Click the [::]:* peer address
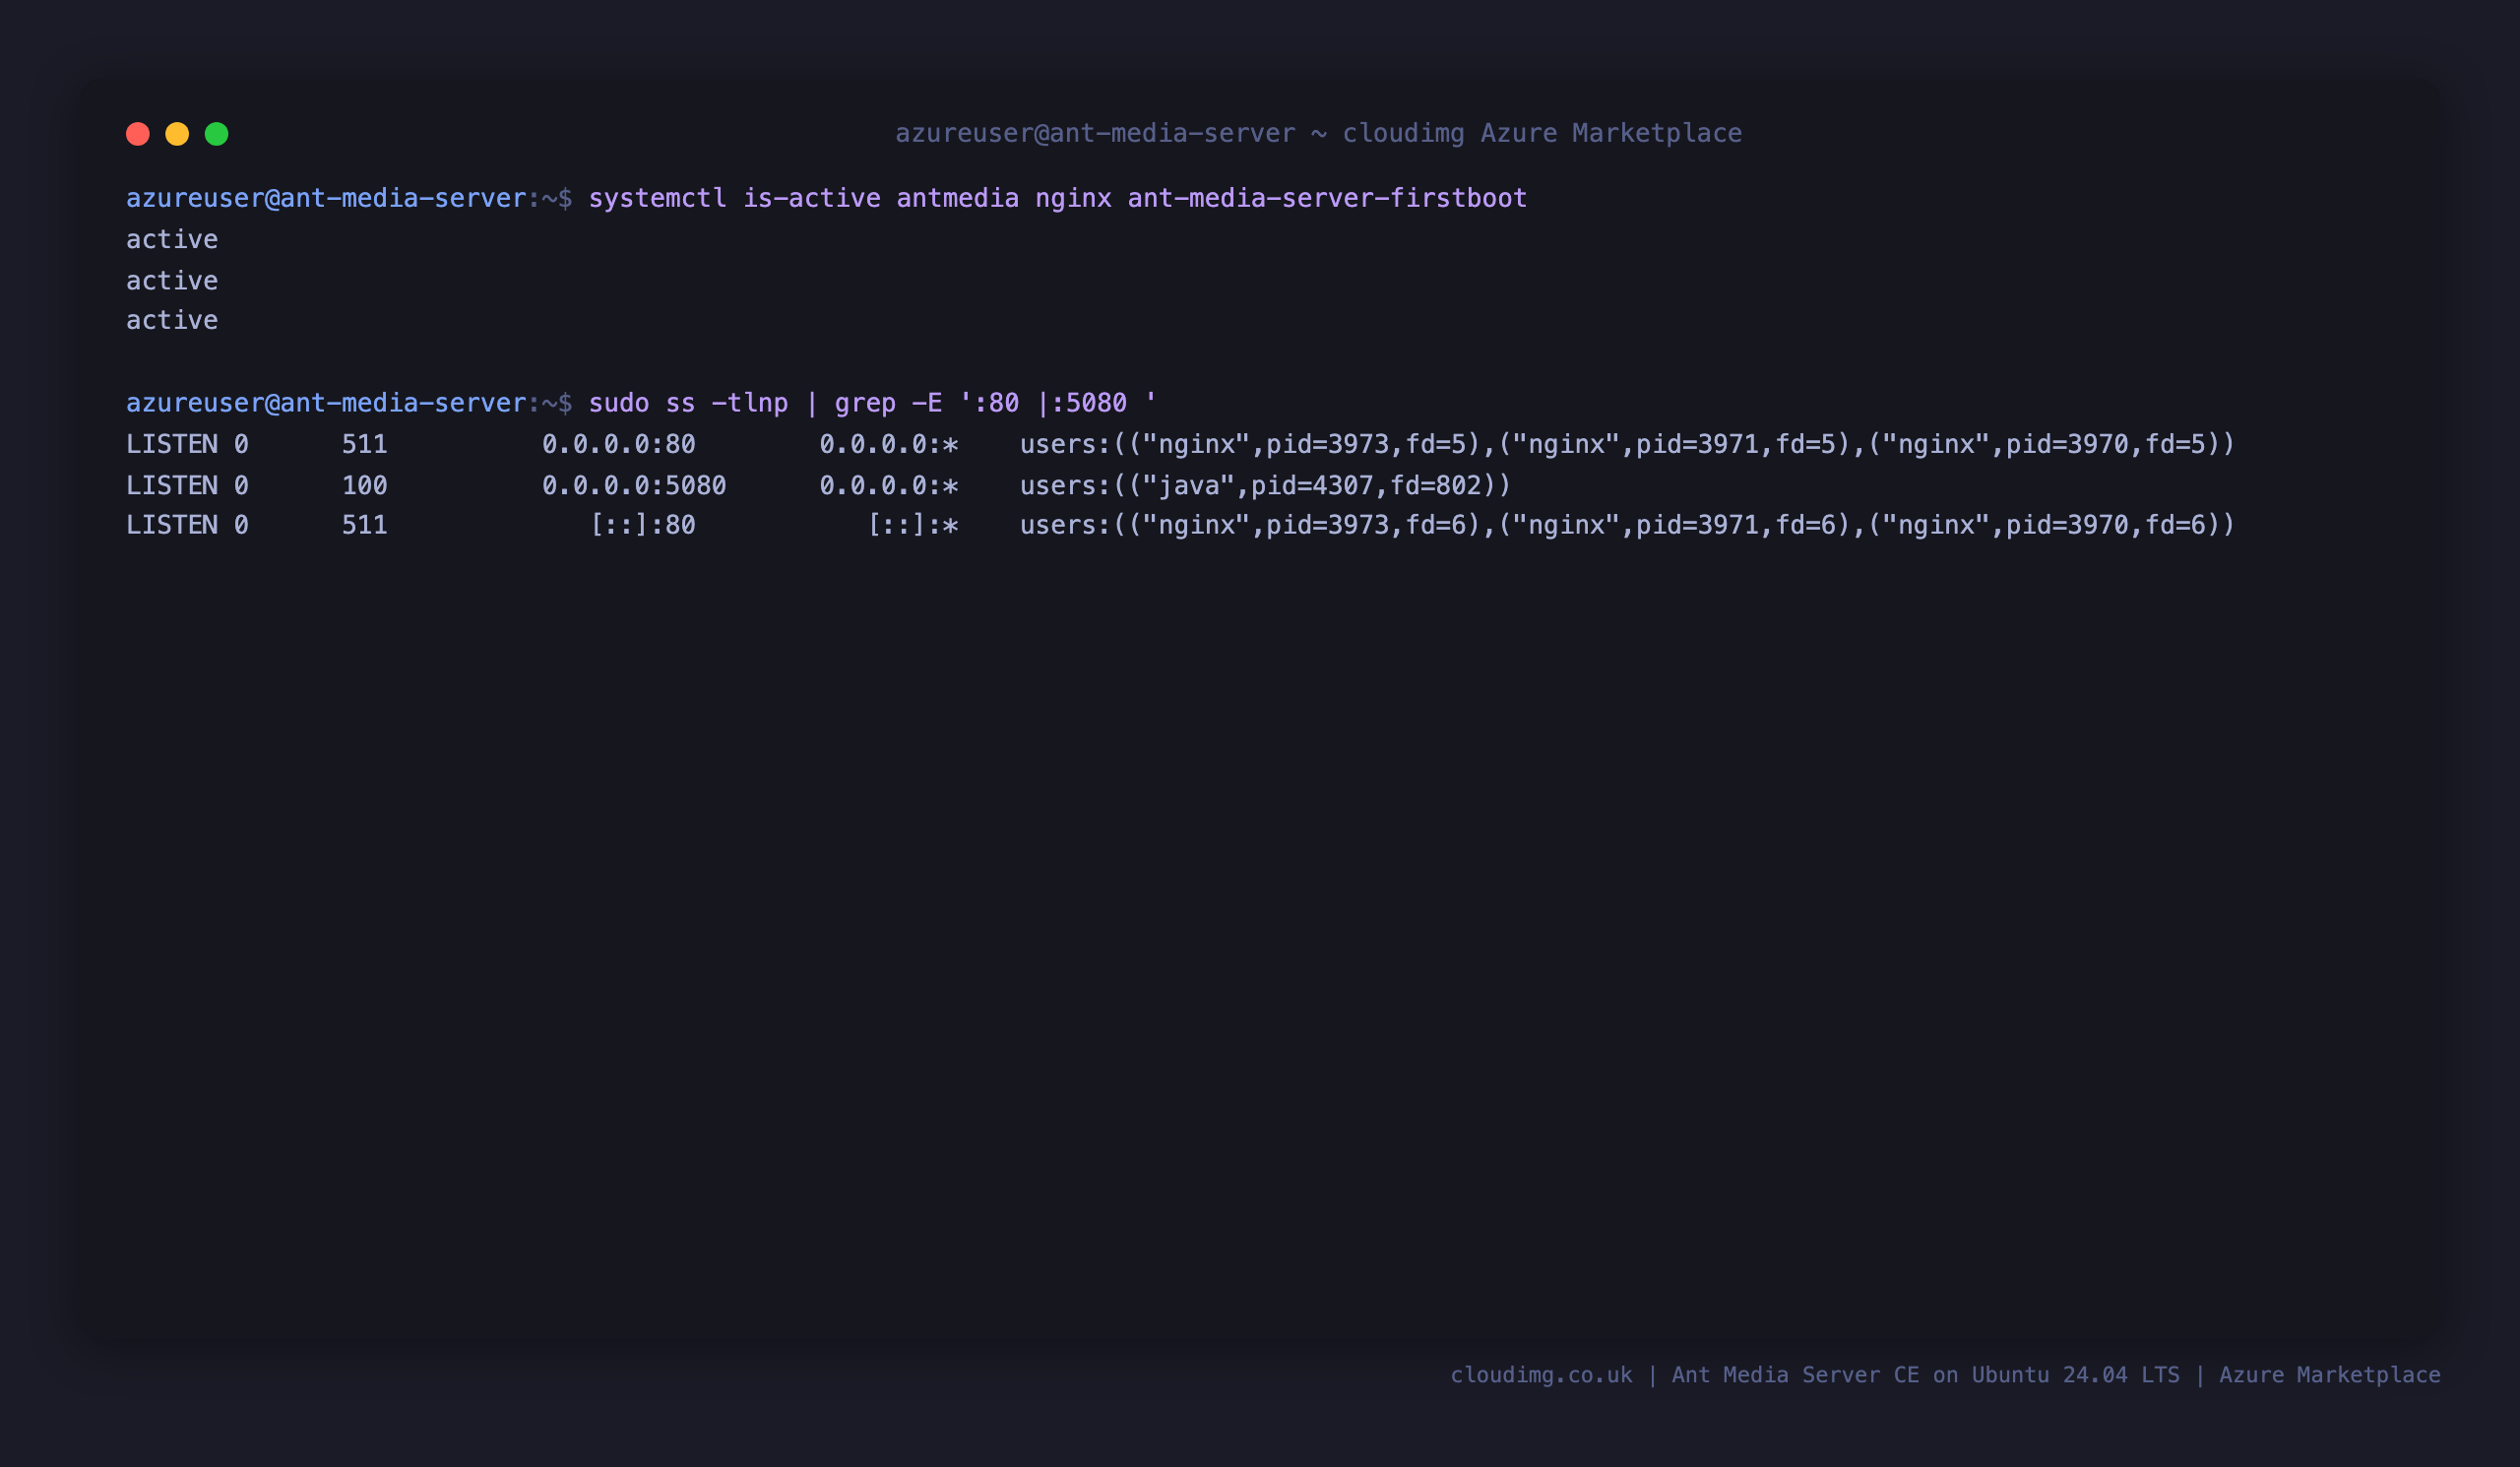The height and width of the screenshot is (1467, 2520). tap(913, 525)
